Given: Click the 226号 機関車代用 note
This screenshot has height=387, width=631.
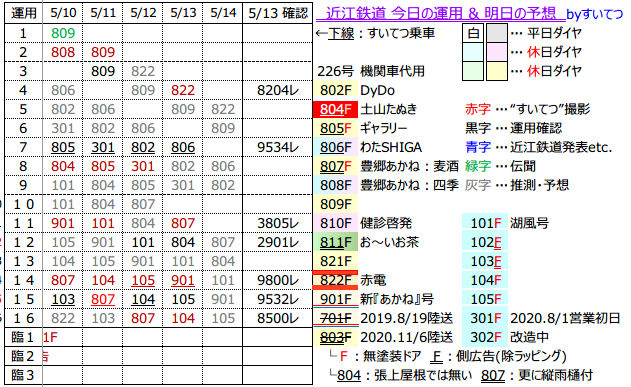Looking at the screenshot, I should [371, 71].
